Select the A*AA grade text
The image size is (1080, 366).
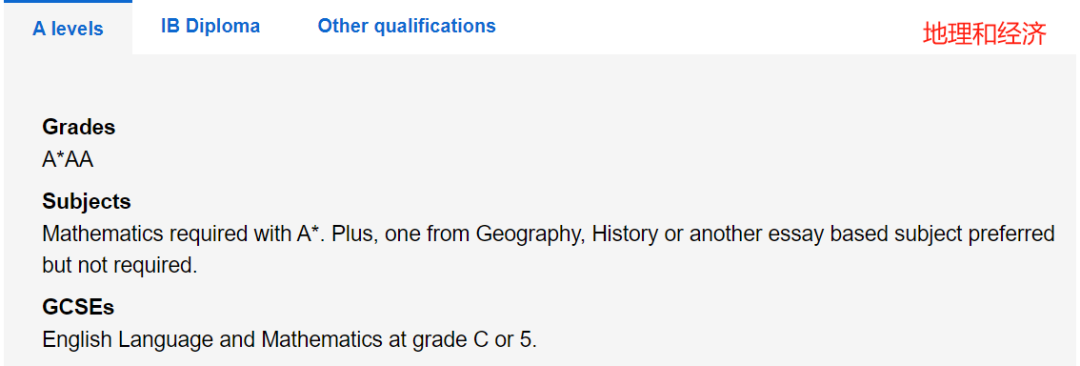(68, 159)
